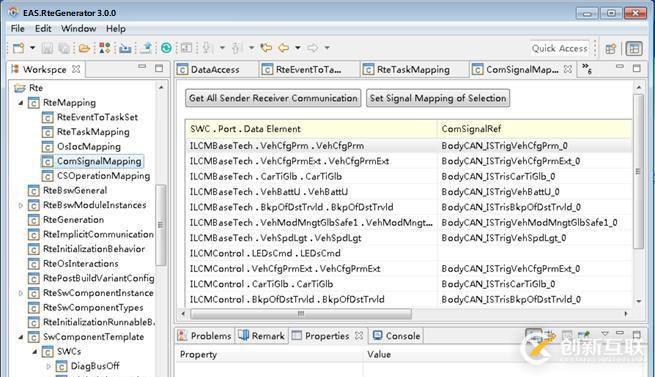Maximize the editor area
The width and height of the screenshot is (655, 377).
pyautogui.click(x=637, y=68)
